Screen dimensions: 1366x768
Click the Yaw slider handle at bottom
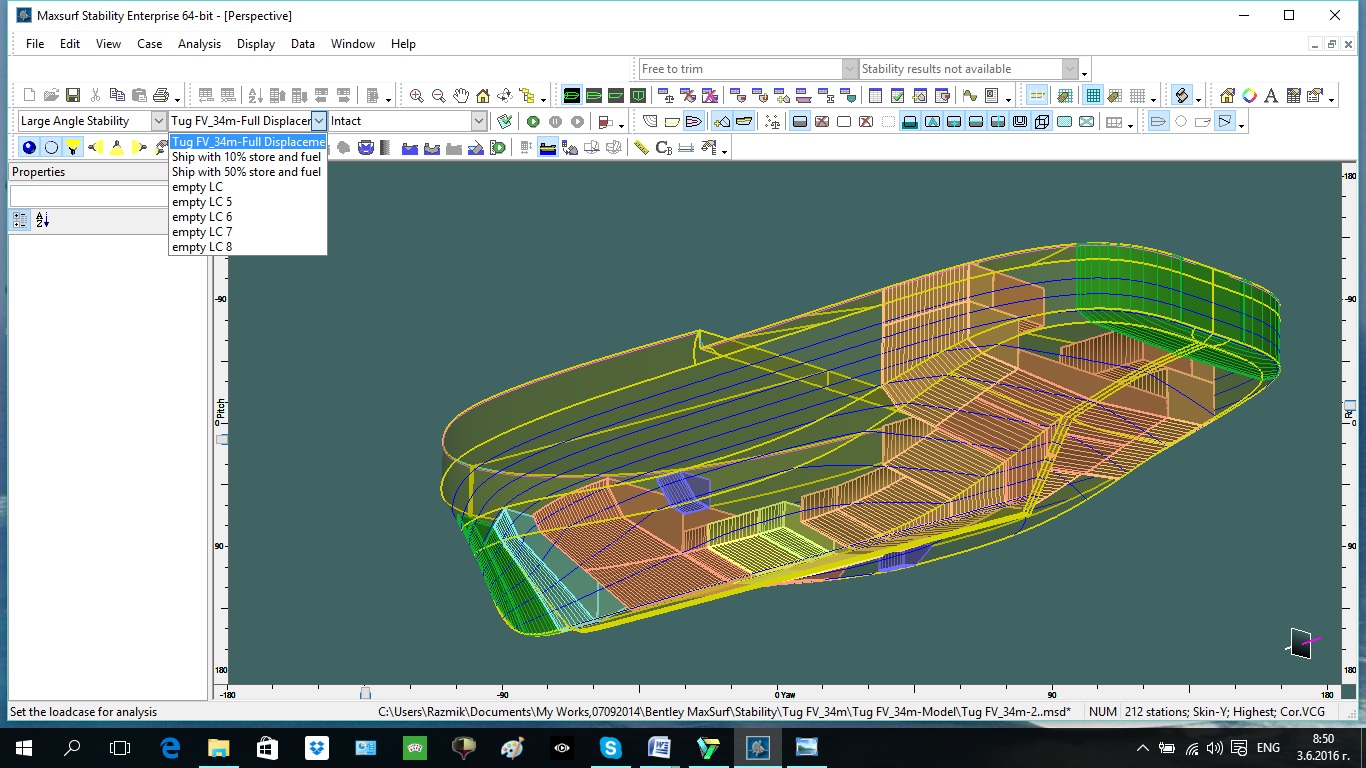[x=365, y=693]
